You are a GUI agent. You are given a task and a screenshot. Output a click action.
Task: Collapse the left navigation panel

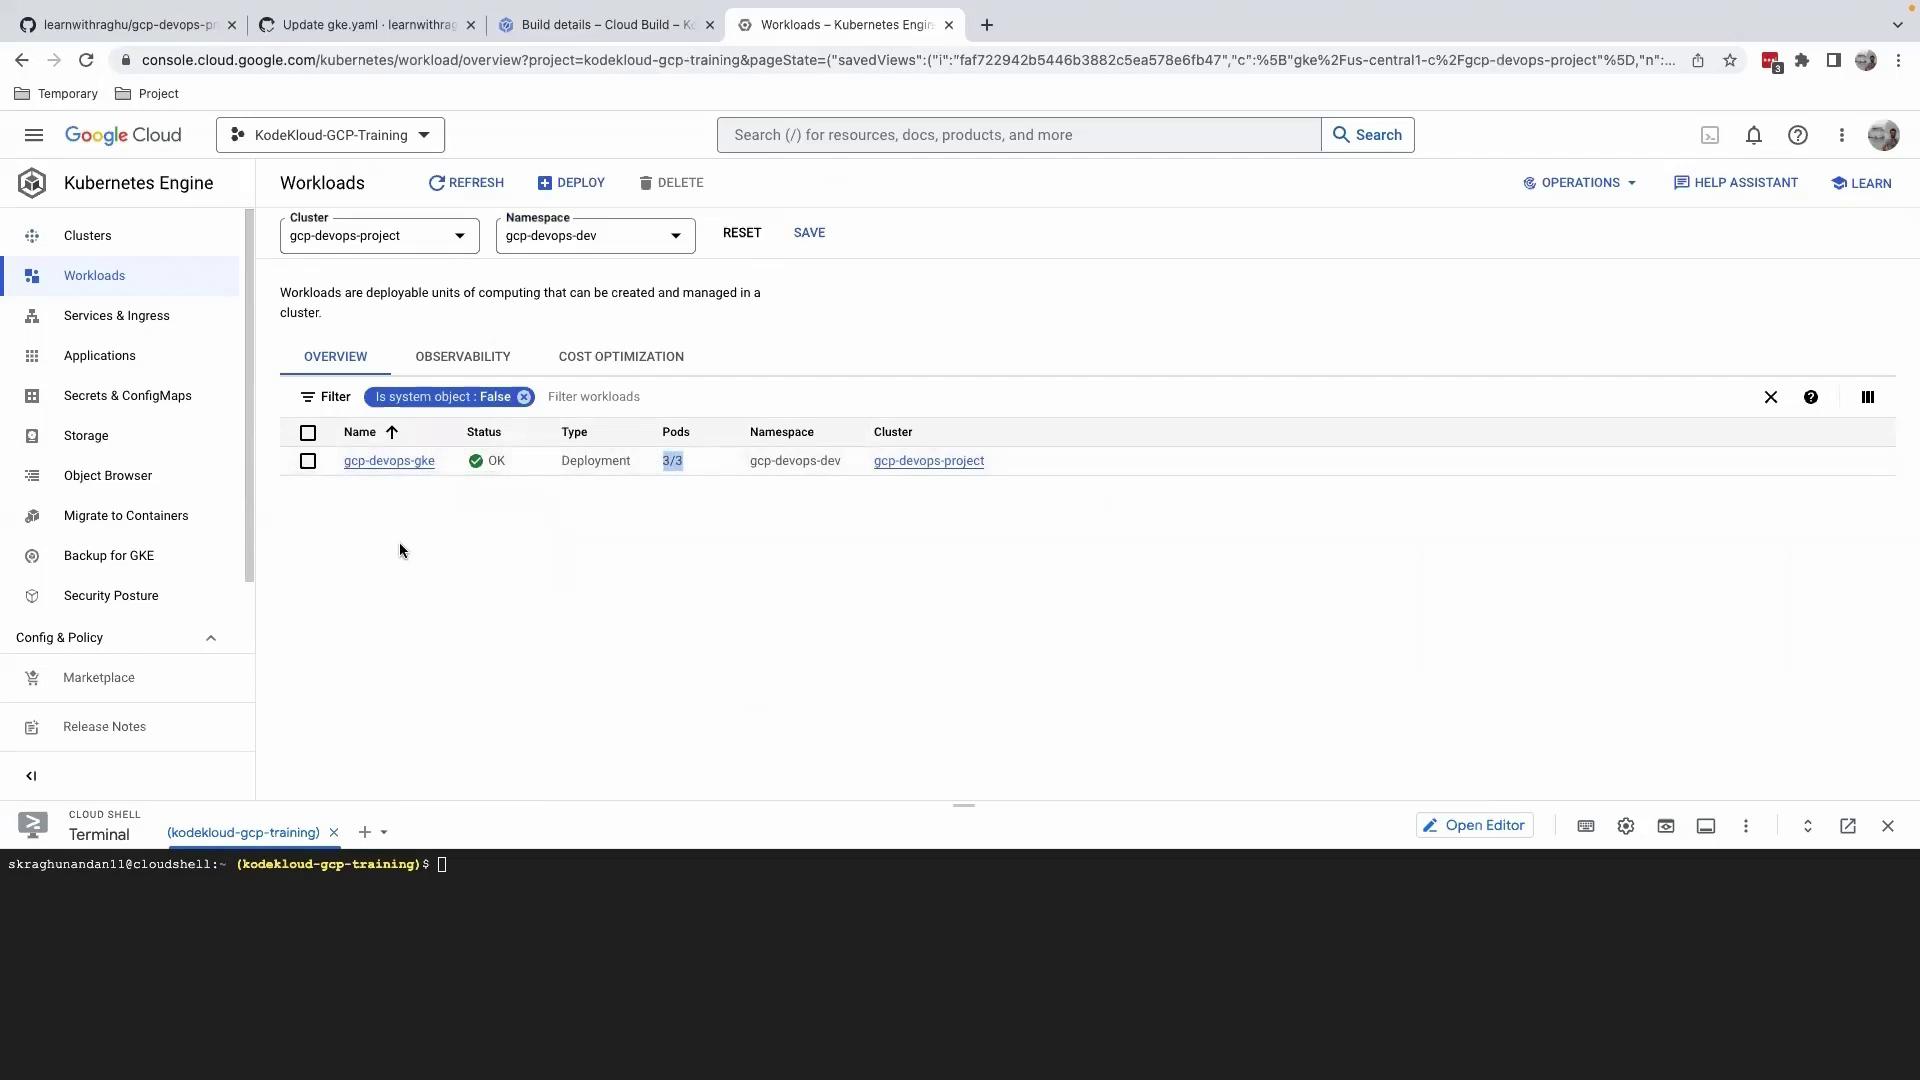tap(31, 776)
